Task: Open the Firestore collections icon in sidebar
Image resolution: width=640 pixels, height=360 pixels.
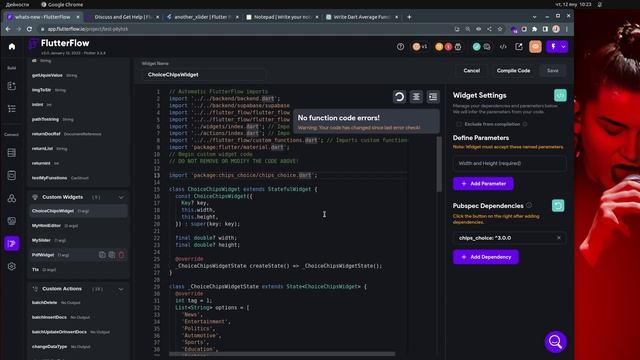Action: tap(12, 153)
